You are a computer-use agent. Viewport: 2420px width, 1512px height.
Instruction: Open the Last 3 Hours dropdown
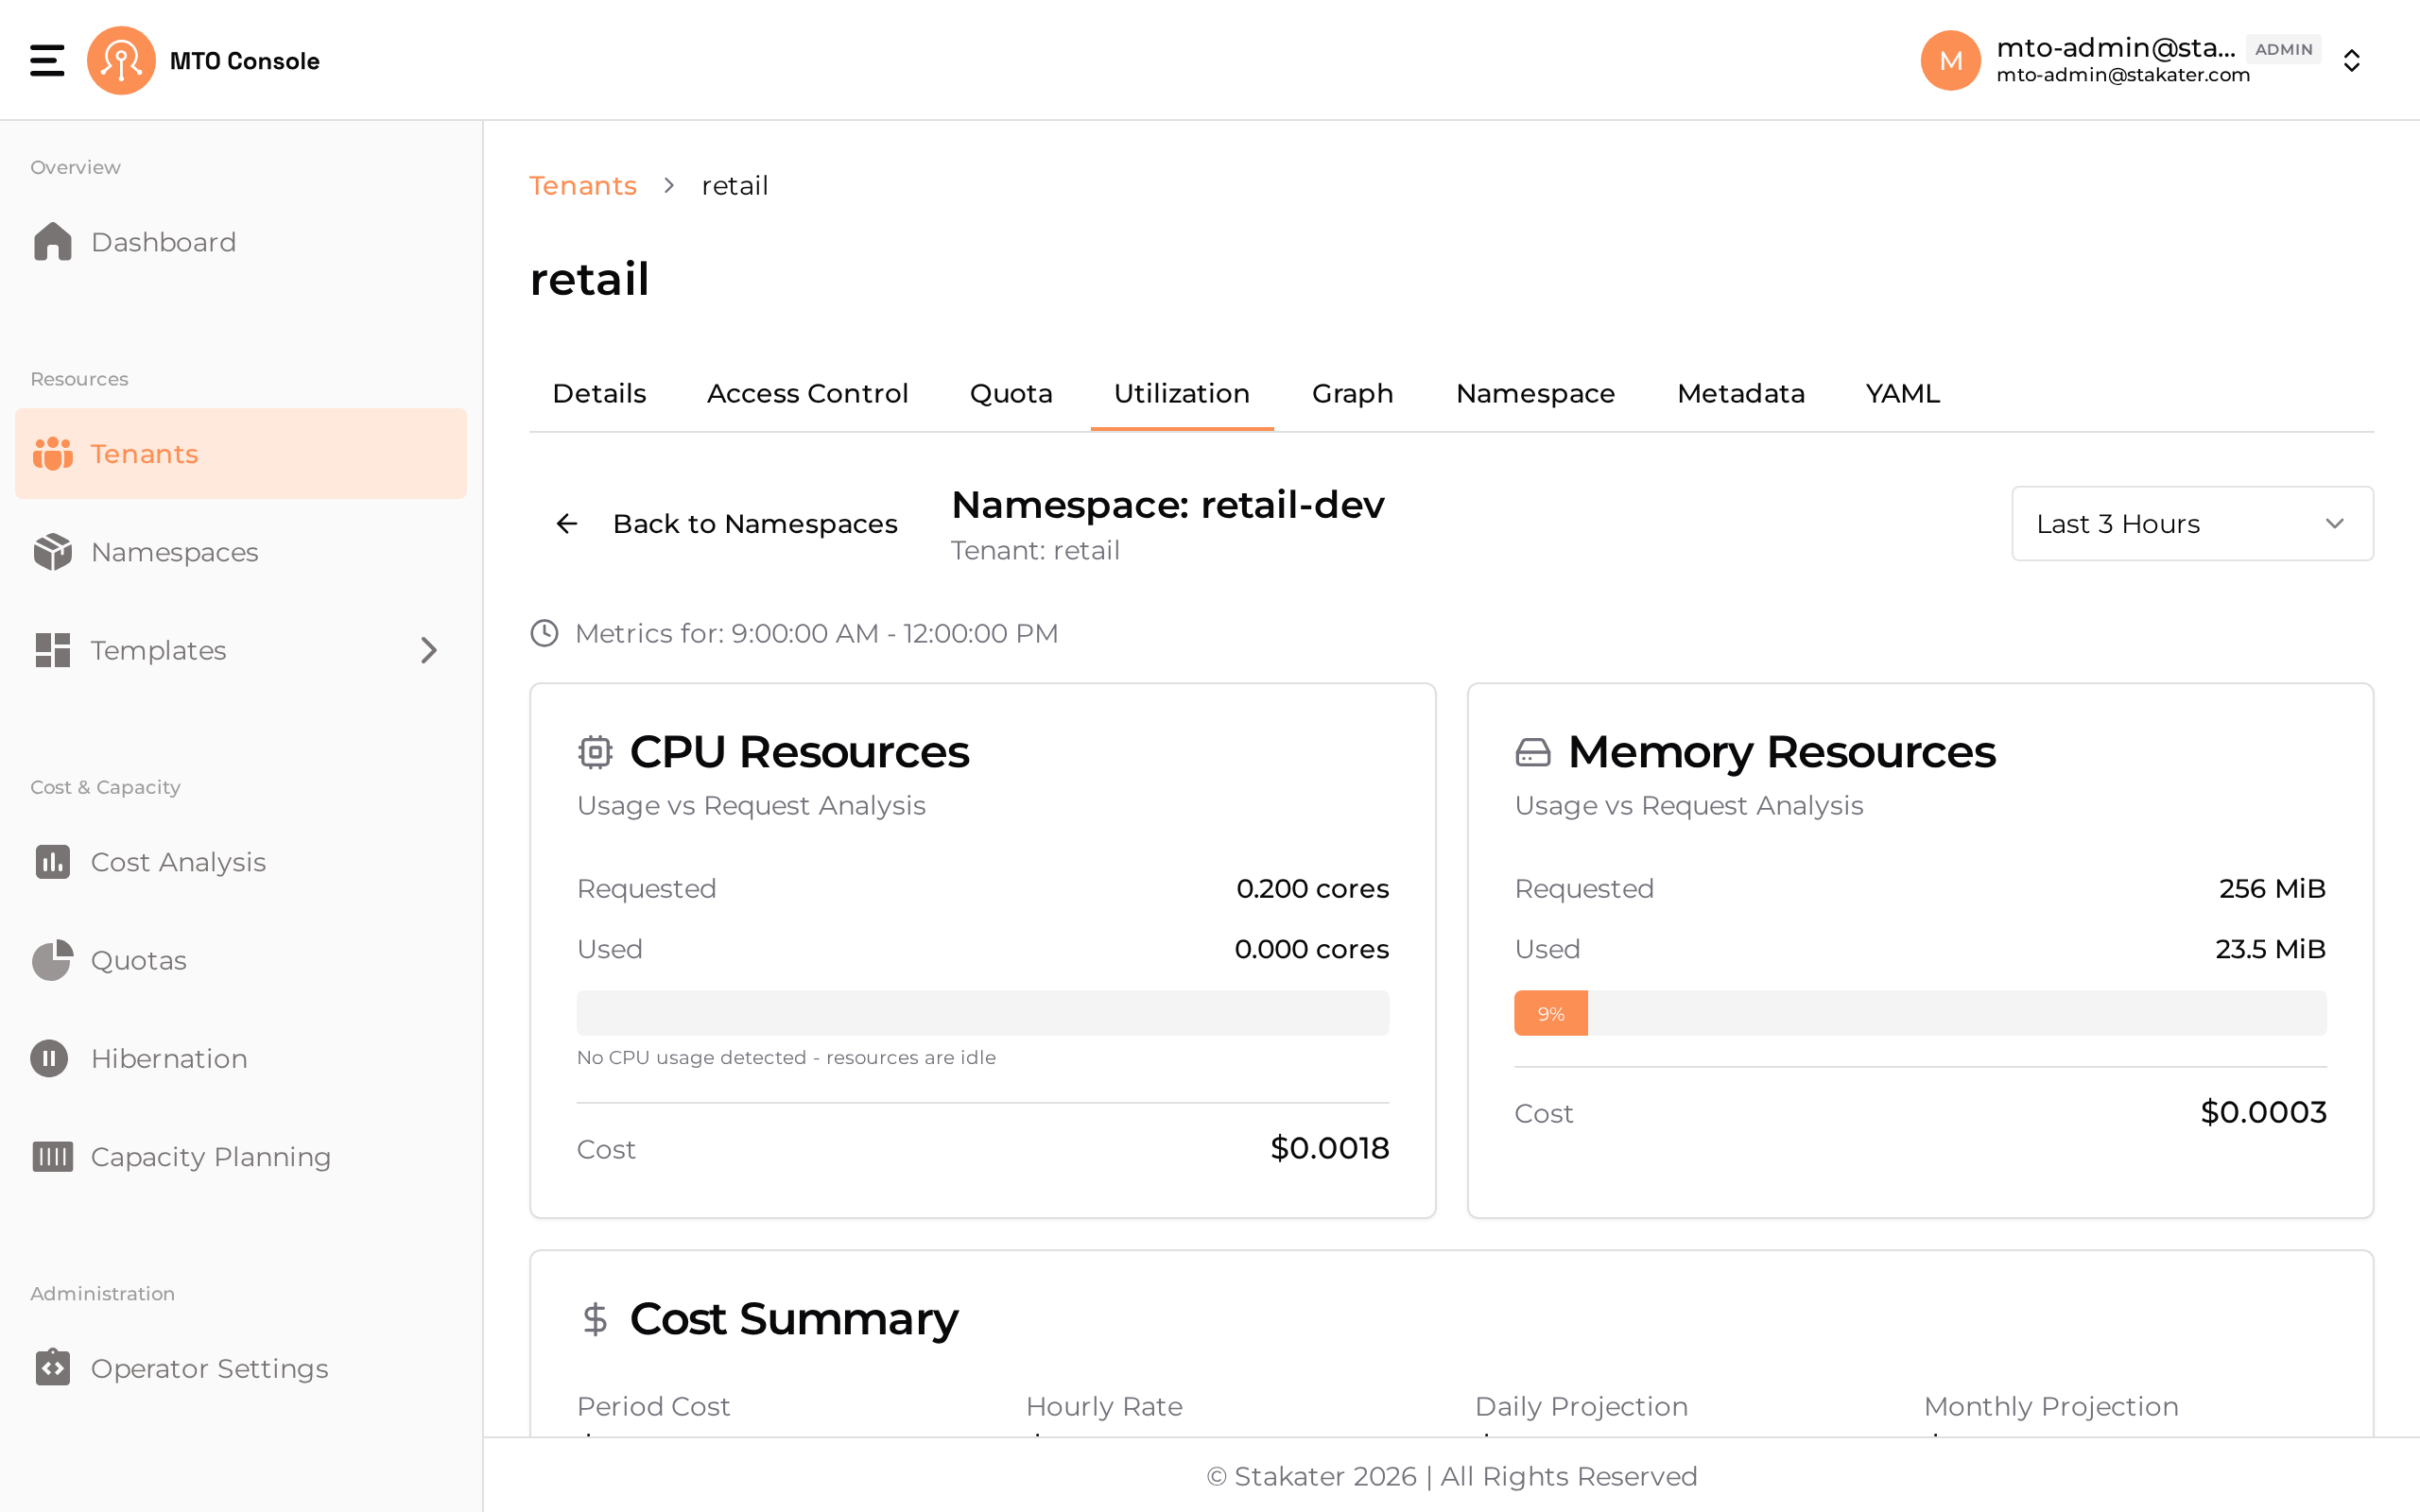tap(2192, 524)
